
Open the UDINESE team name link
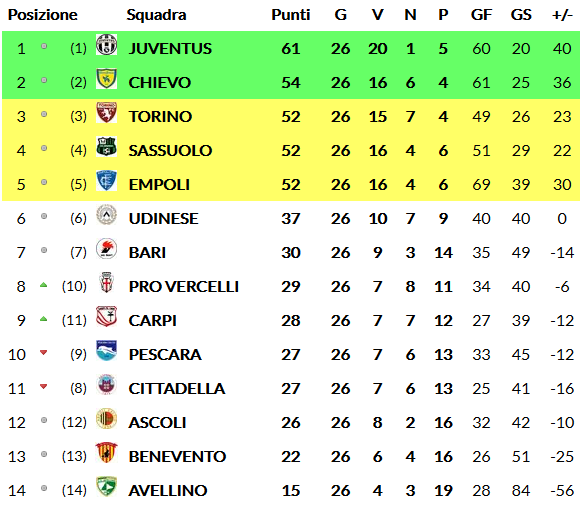pos(163,218)
